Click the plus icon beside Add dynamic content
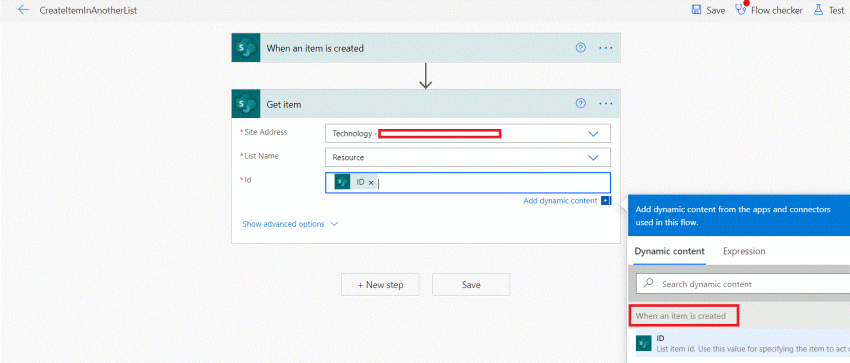 [606, 200]
